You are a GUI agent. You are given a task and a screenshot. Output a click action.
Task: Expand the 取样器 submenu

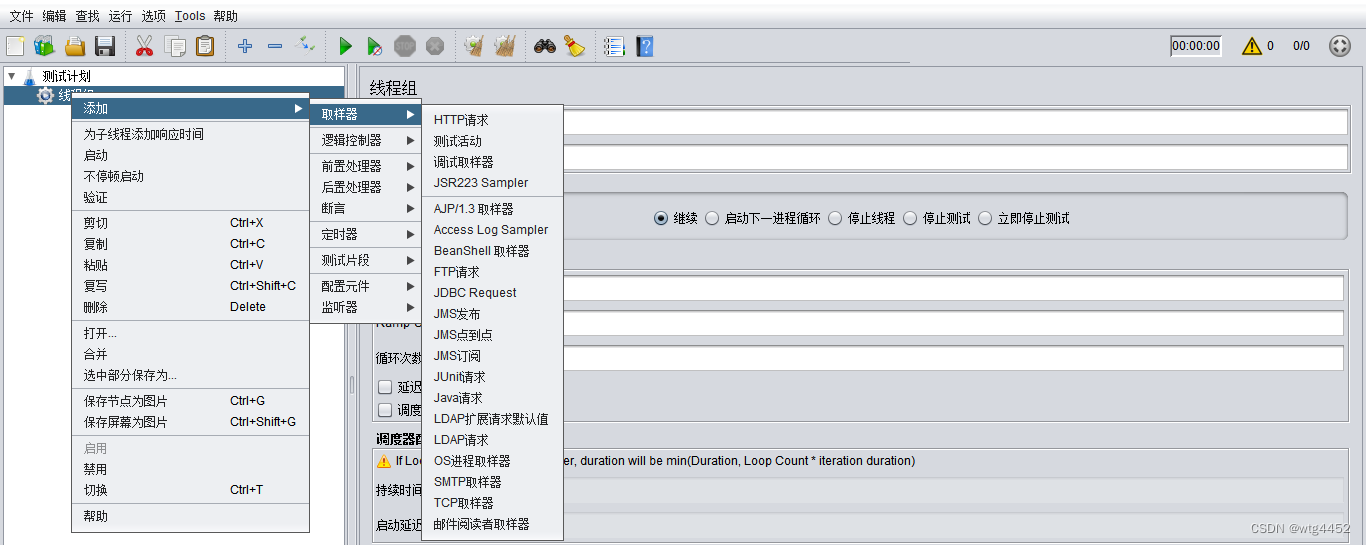pyautogui.click(x=366, y=114)
